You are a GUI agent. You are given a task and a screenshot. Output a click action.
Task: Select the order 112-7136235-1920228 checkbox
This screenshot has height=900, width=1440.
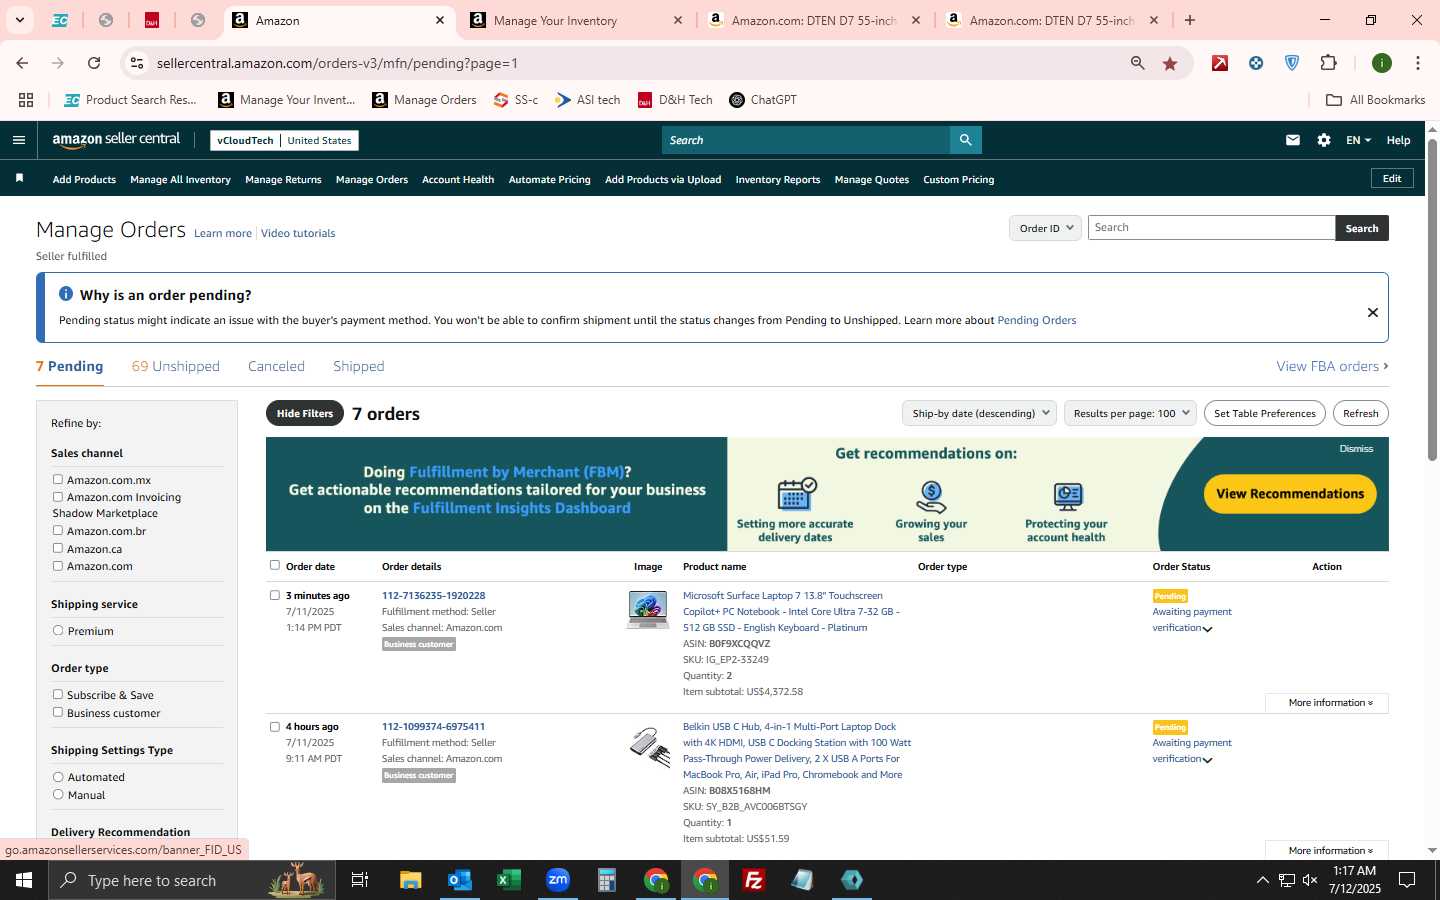pos(275,595)
